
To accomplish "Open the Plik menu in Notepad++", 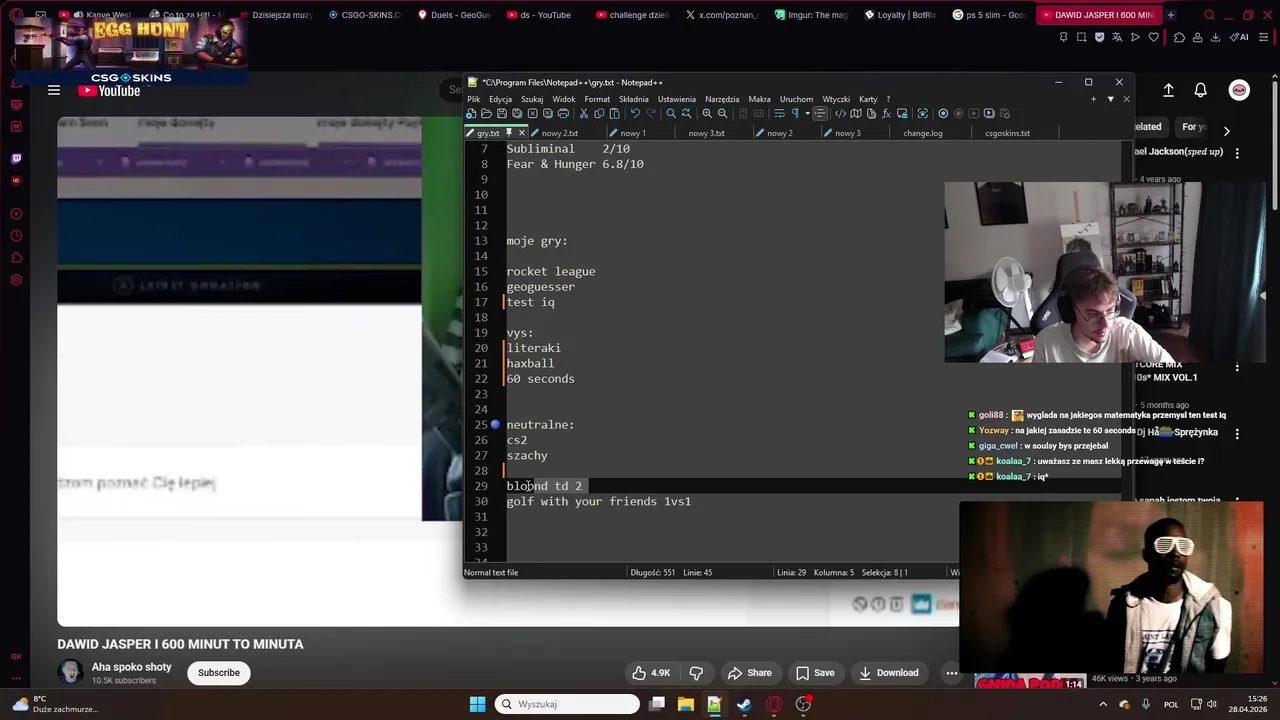I will click(474, 99).
